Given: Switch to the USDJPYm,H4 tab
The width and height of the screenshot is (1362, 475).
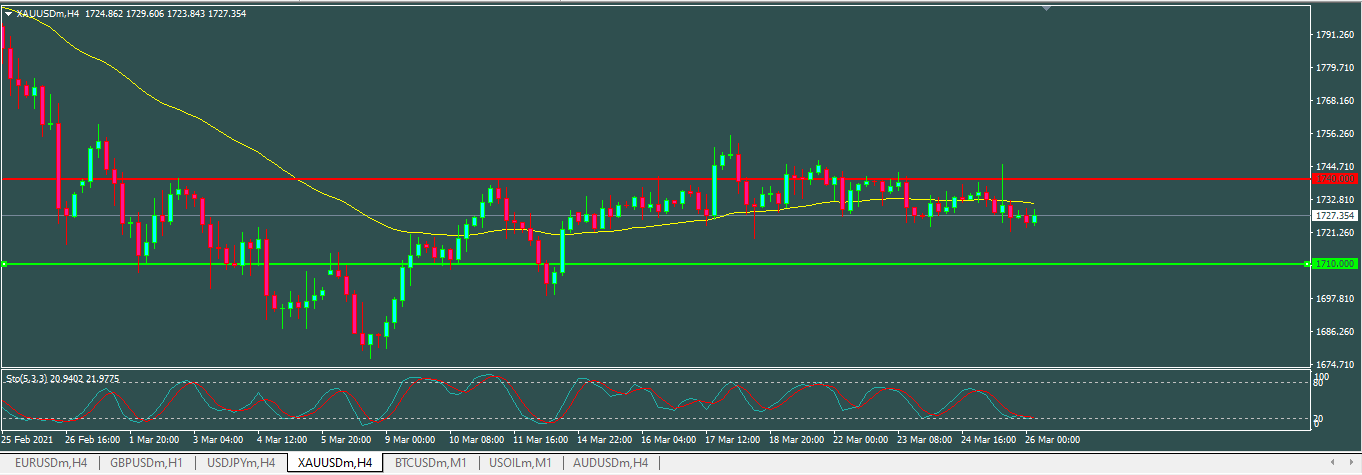Looking at the screenshot, I should tap(241, 463).
